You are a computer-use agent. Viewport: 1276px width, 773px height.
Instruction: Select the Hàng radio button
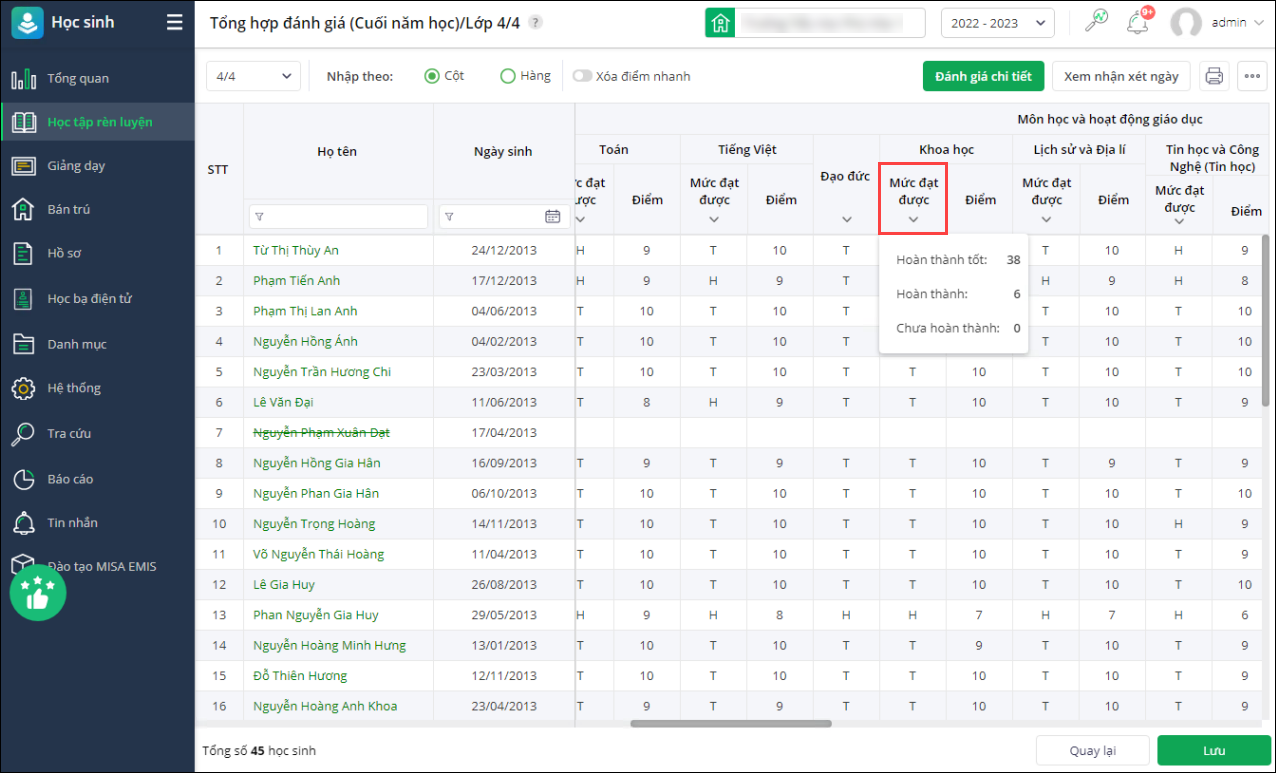coord(508,76)
